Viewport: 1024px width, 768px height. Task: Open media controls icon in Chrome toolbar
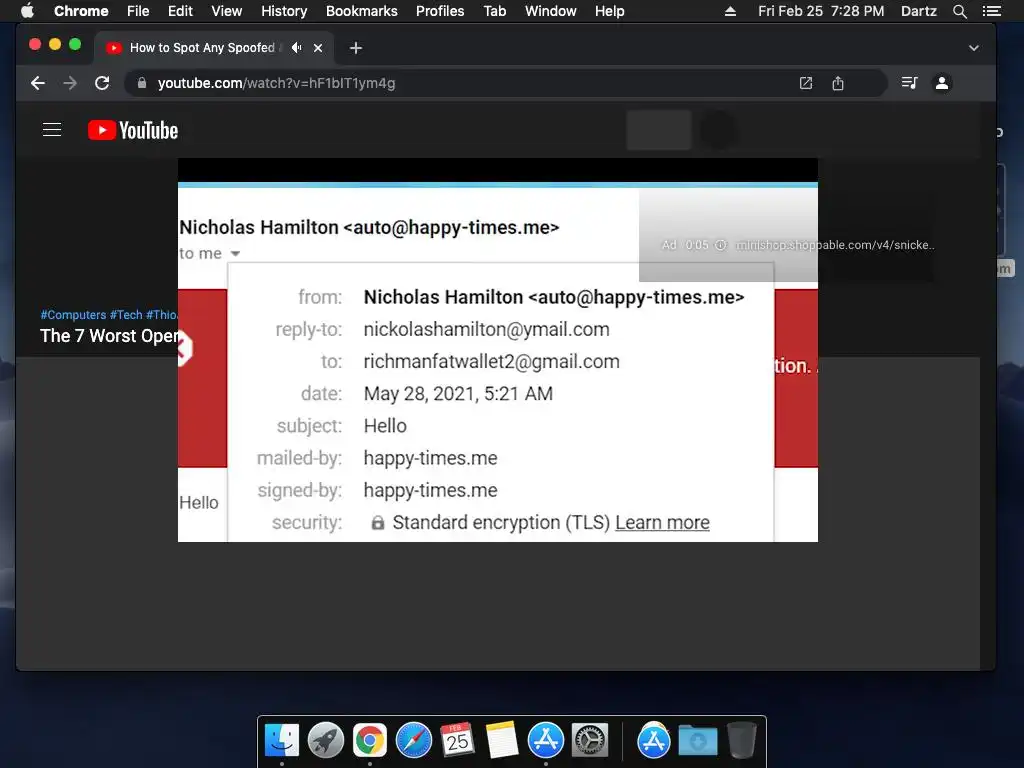909,83
